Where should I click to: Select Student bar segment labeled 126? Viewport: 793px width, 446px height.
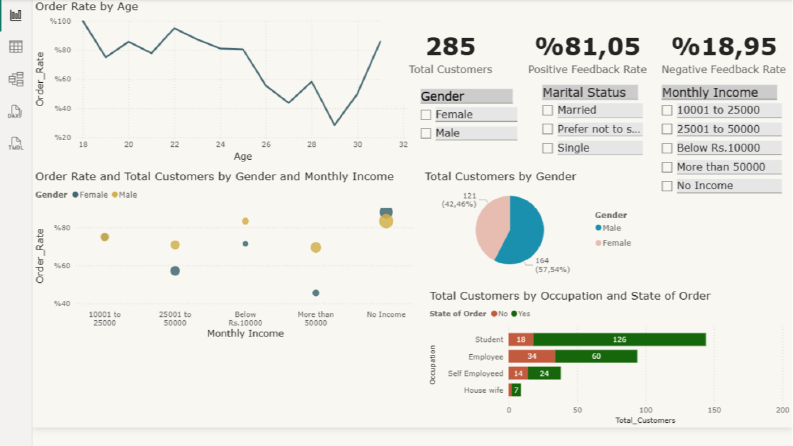coord(620,340)
